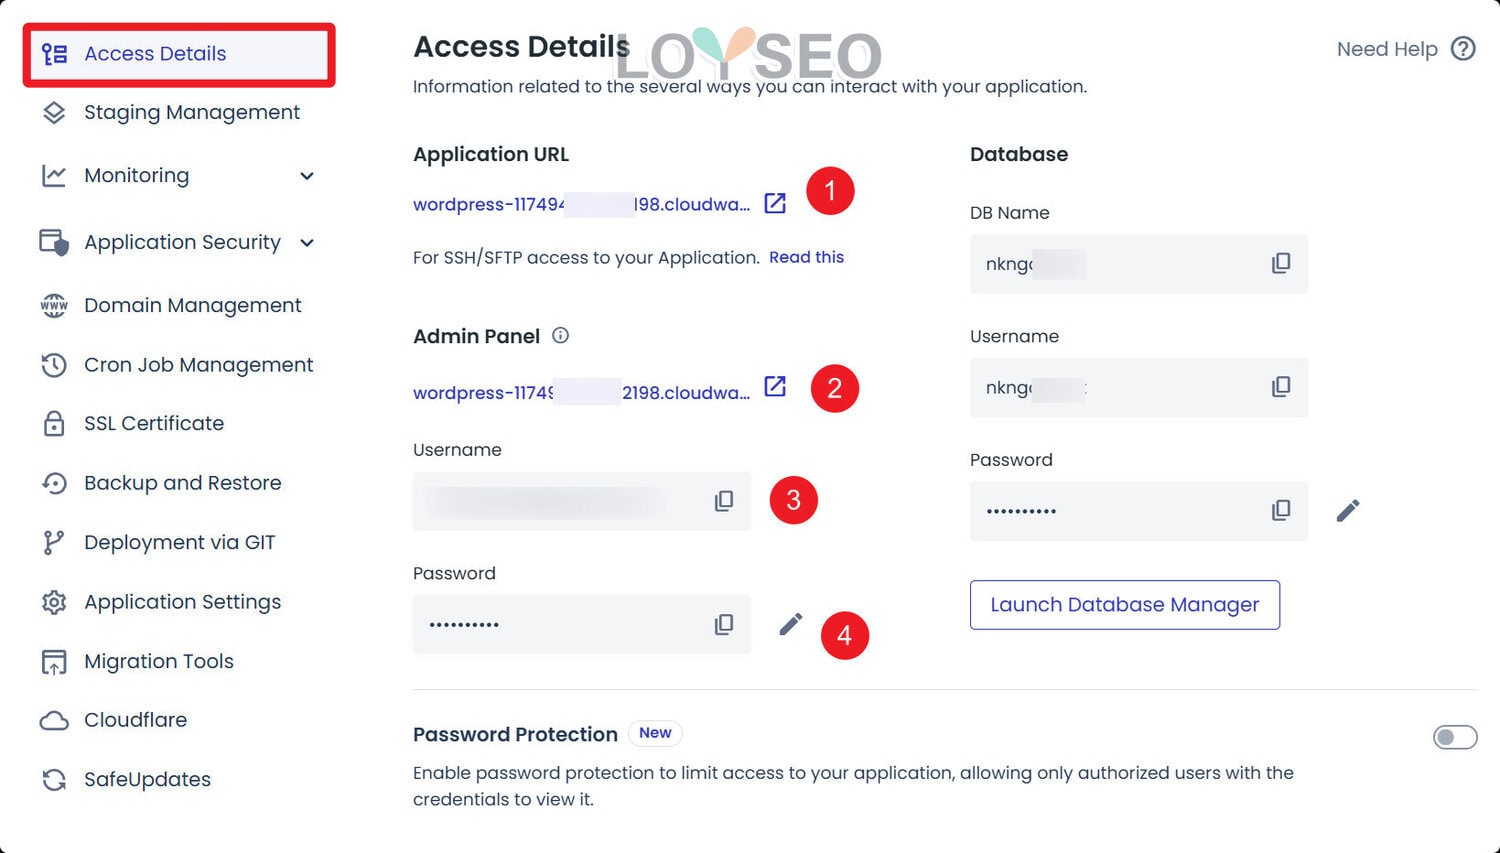The height and width of the screenshot is (853, 1500).
Task: Click the Admin Panel password field
Action: 560,625
